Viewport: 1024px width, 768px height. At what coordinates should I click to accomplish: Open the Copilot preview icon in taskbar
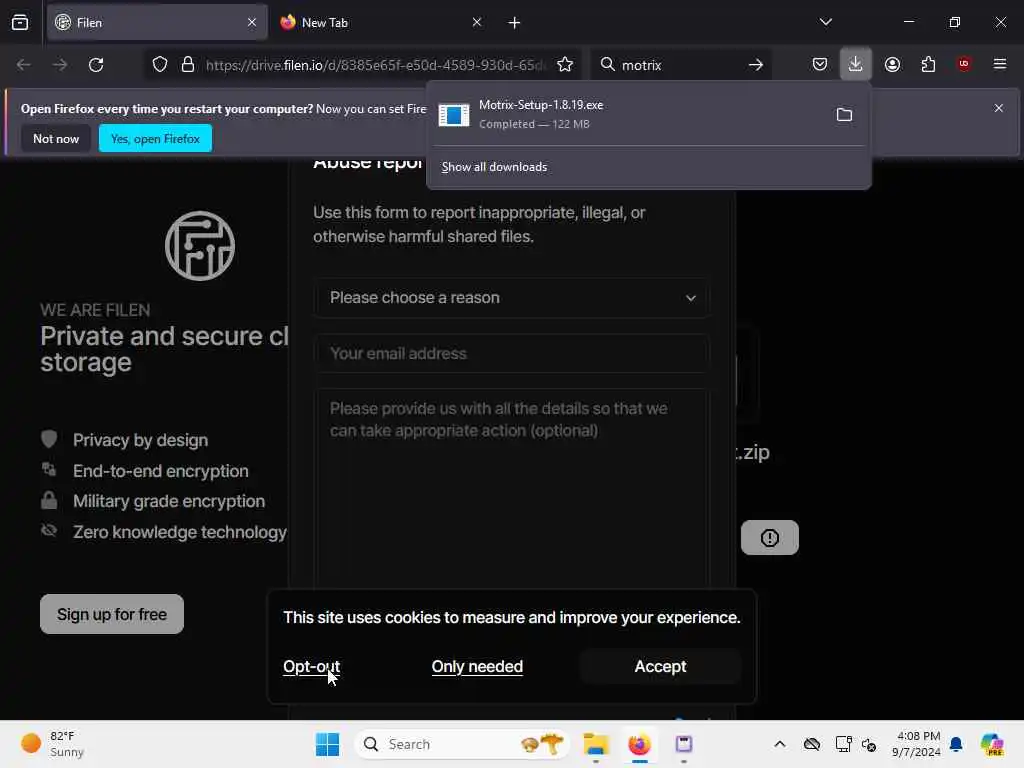coord(992,744)
